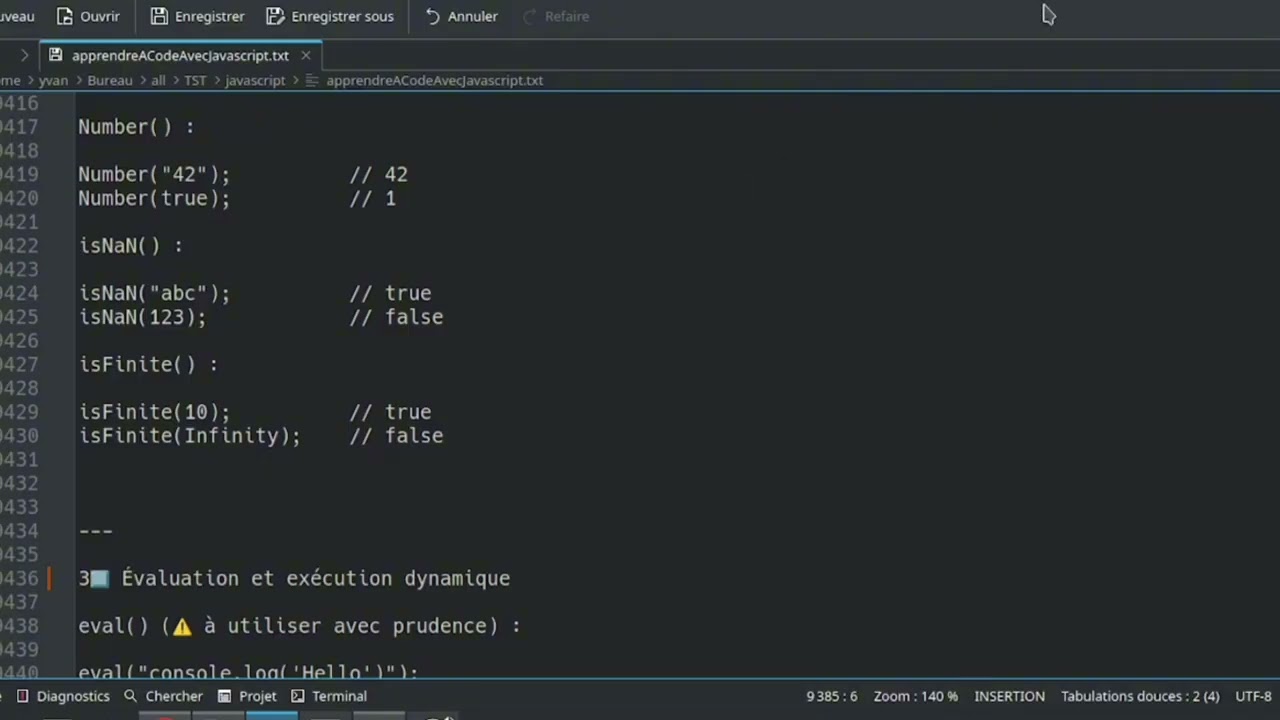Image resolution: width=1280 pixels, height=720 pixels.
Task: Click 'TST' in the breadcrumb path
Action: point(195,80)
